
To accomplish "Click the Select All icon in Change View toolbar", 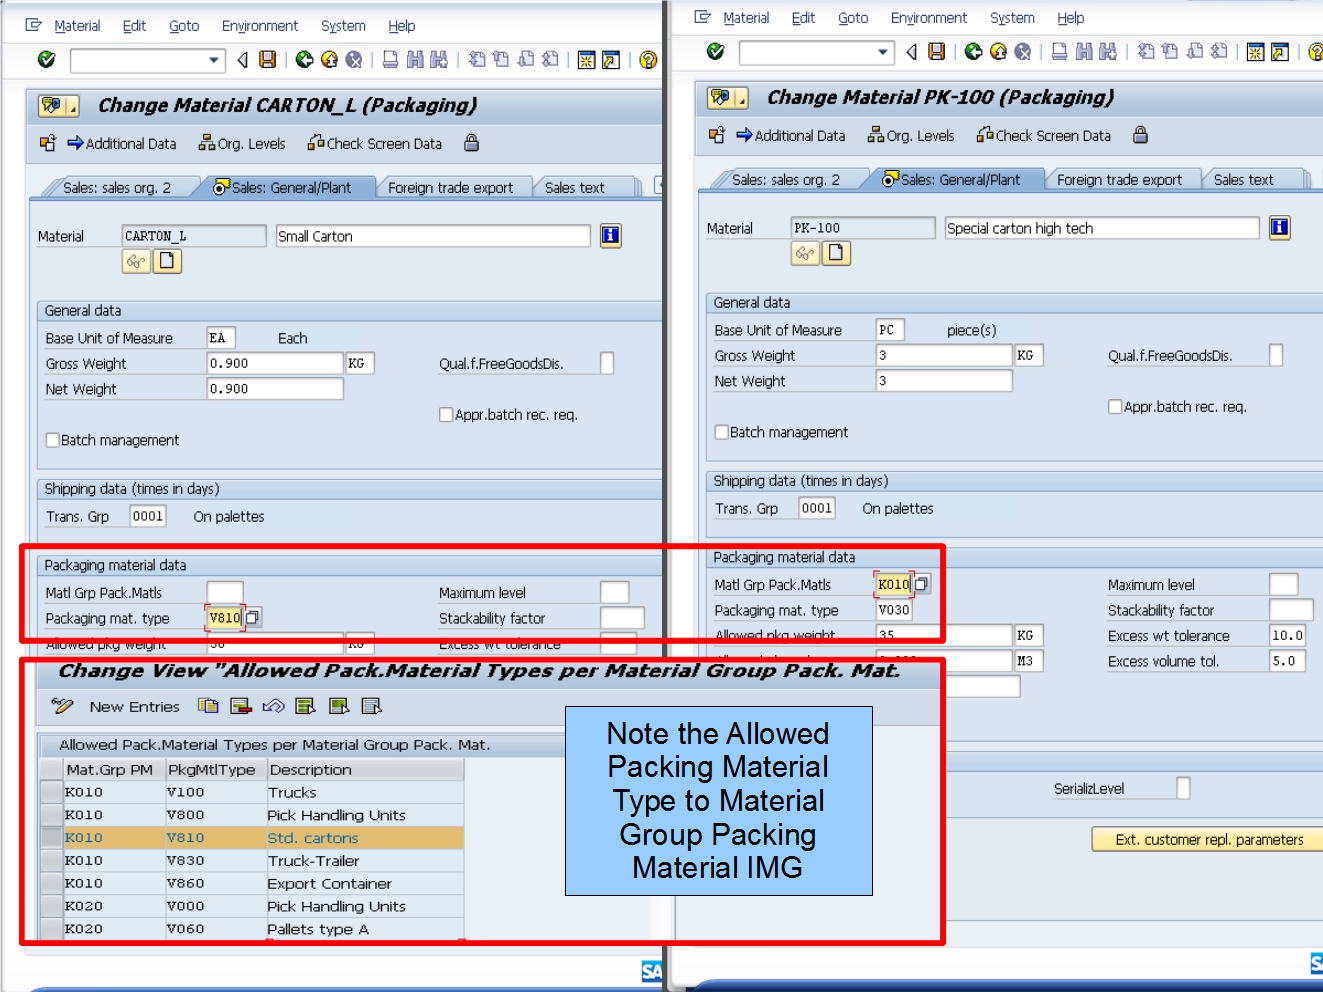I will click(x=306, y=706).
